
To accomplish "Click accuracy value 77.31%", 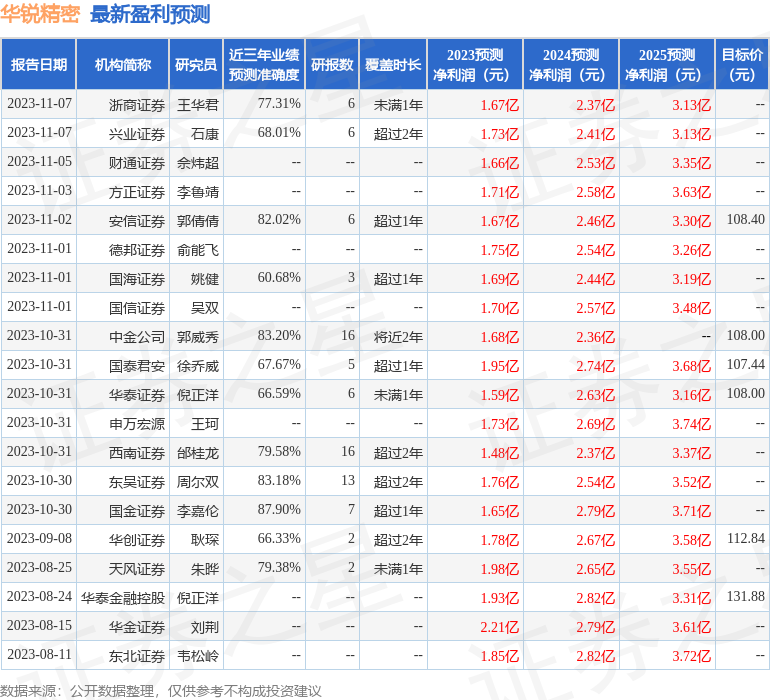I will (x=279, y=103).
